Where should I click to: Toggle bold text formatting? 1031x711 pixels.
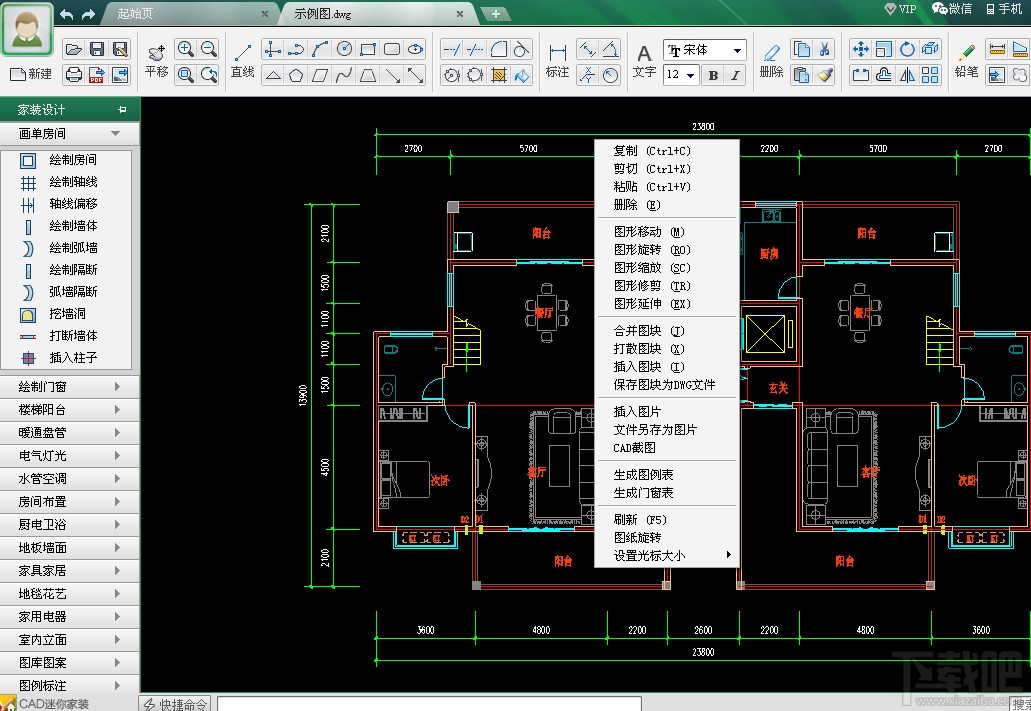(x=713, y=75)
